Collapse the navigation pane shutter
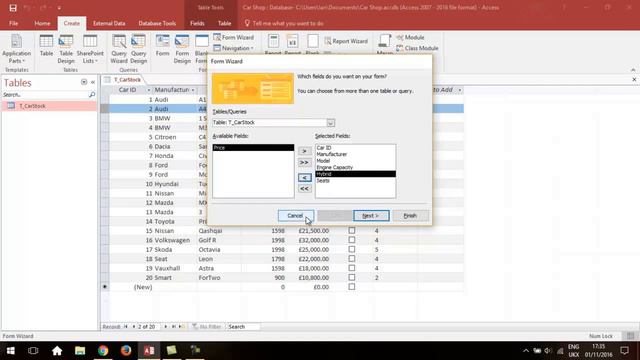640x360 pixels. [93, 82]
